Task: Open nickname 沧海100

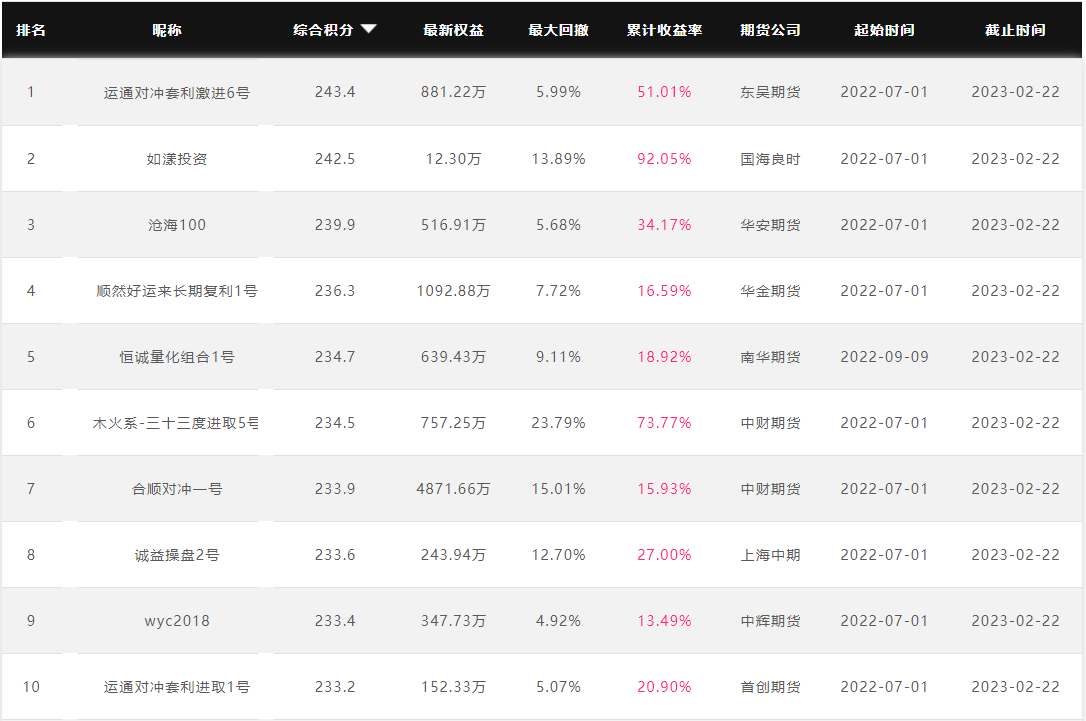Action: [177, 225]
